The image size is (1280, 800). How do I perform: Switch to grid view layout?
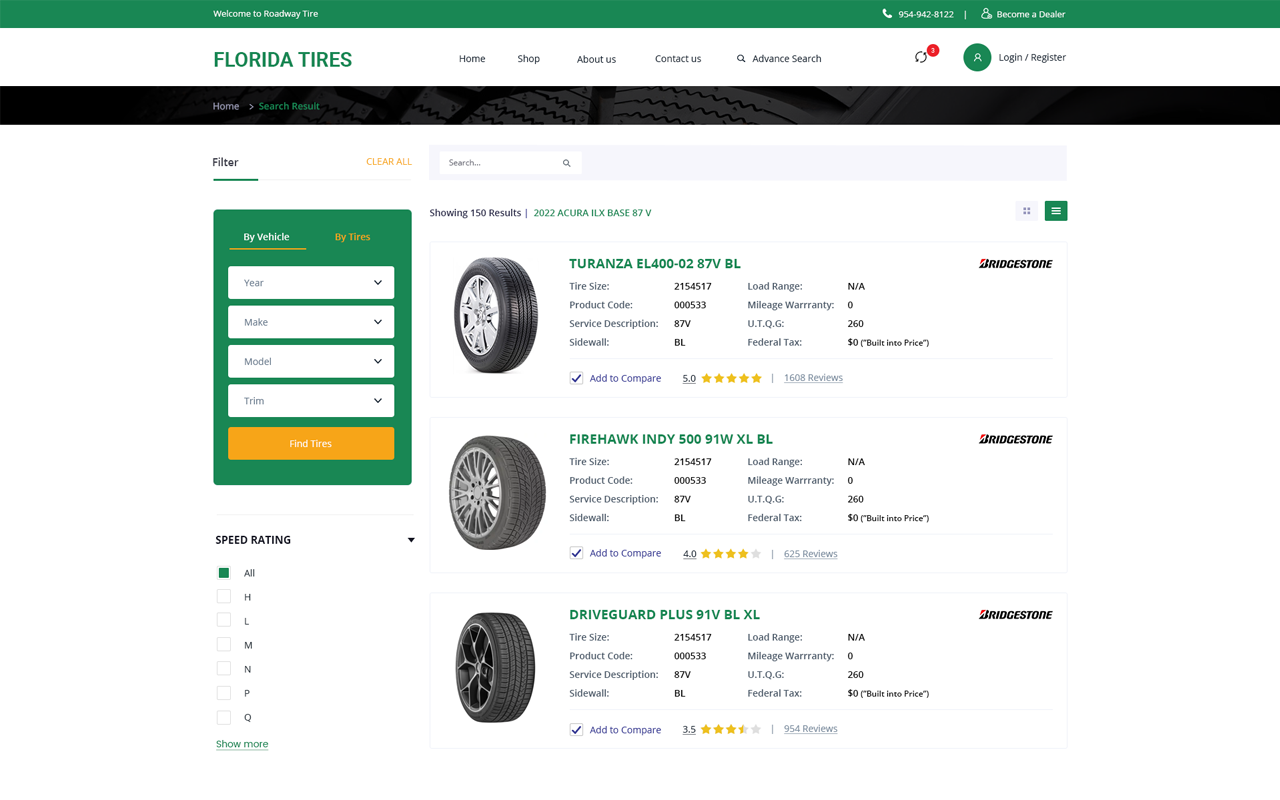[1026, 211]
